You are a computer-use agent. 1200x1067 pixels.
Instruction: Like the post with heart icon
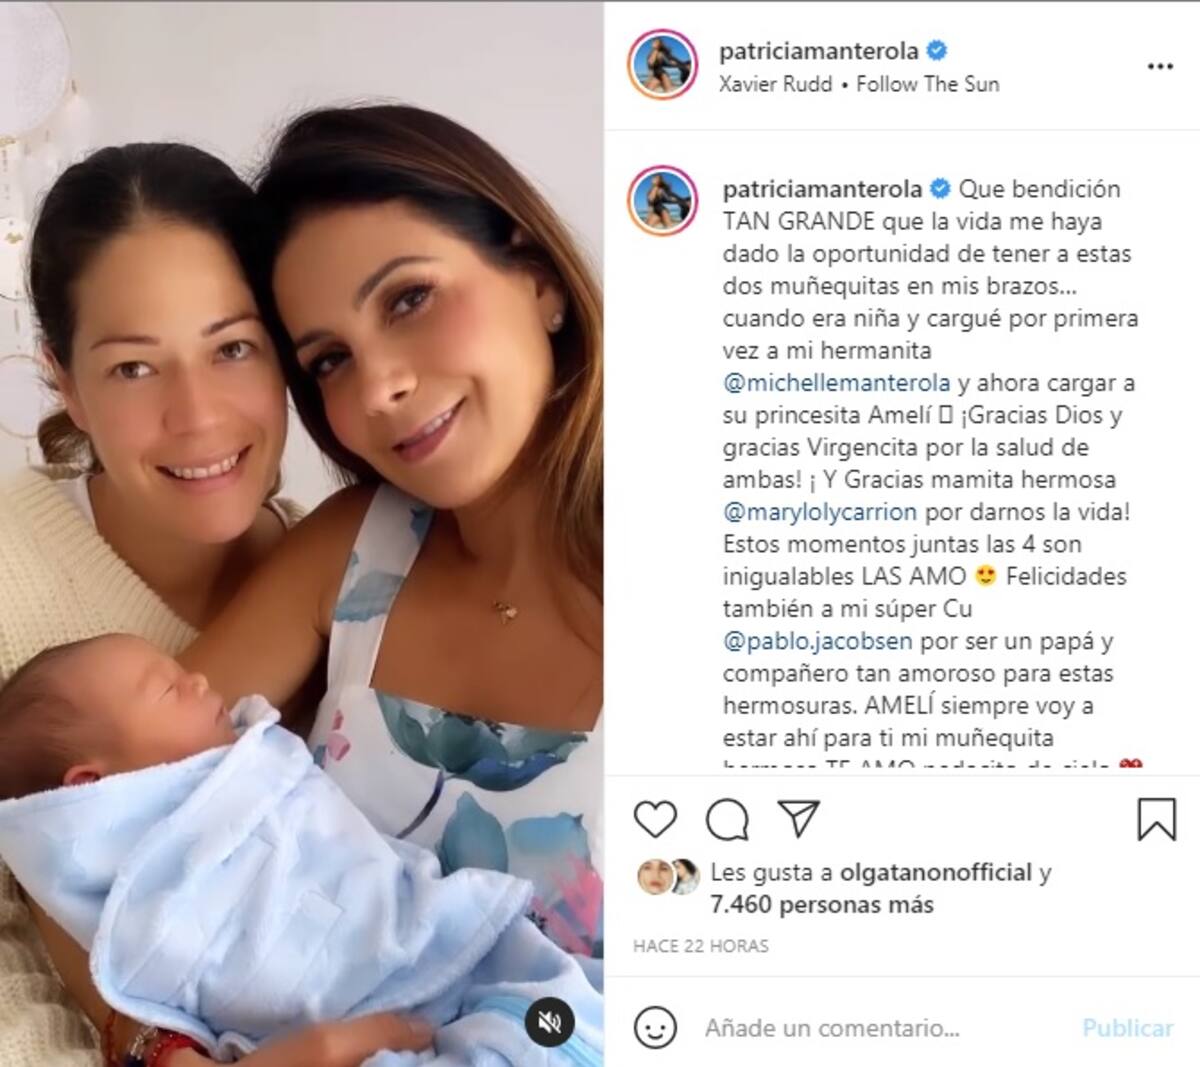coord(655,820)
